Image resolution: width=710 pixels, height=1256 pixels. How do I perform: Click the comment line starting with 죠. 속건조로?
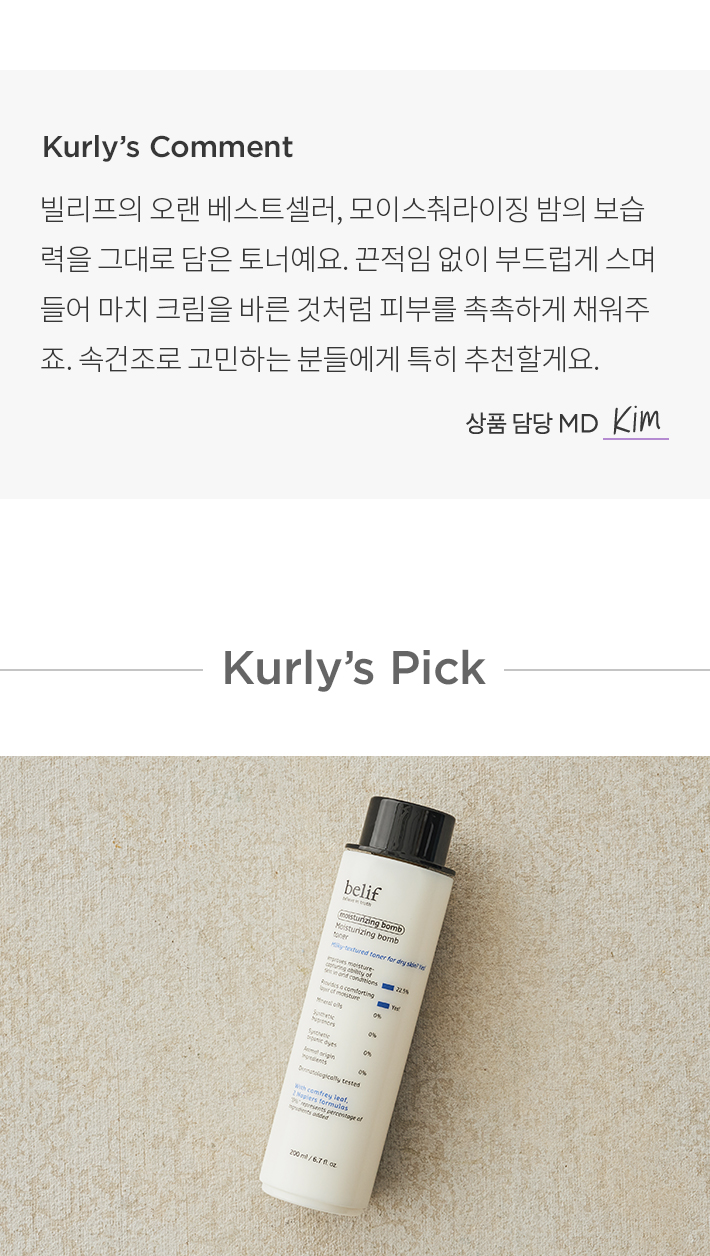[320, 359]
